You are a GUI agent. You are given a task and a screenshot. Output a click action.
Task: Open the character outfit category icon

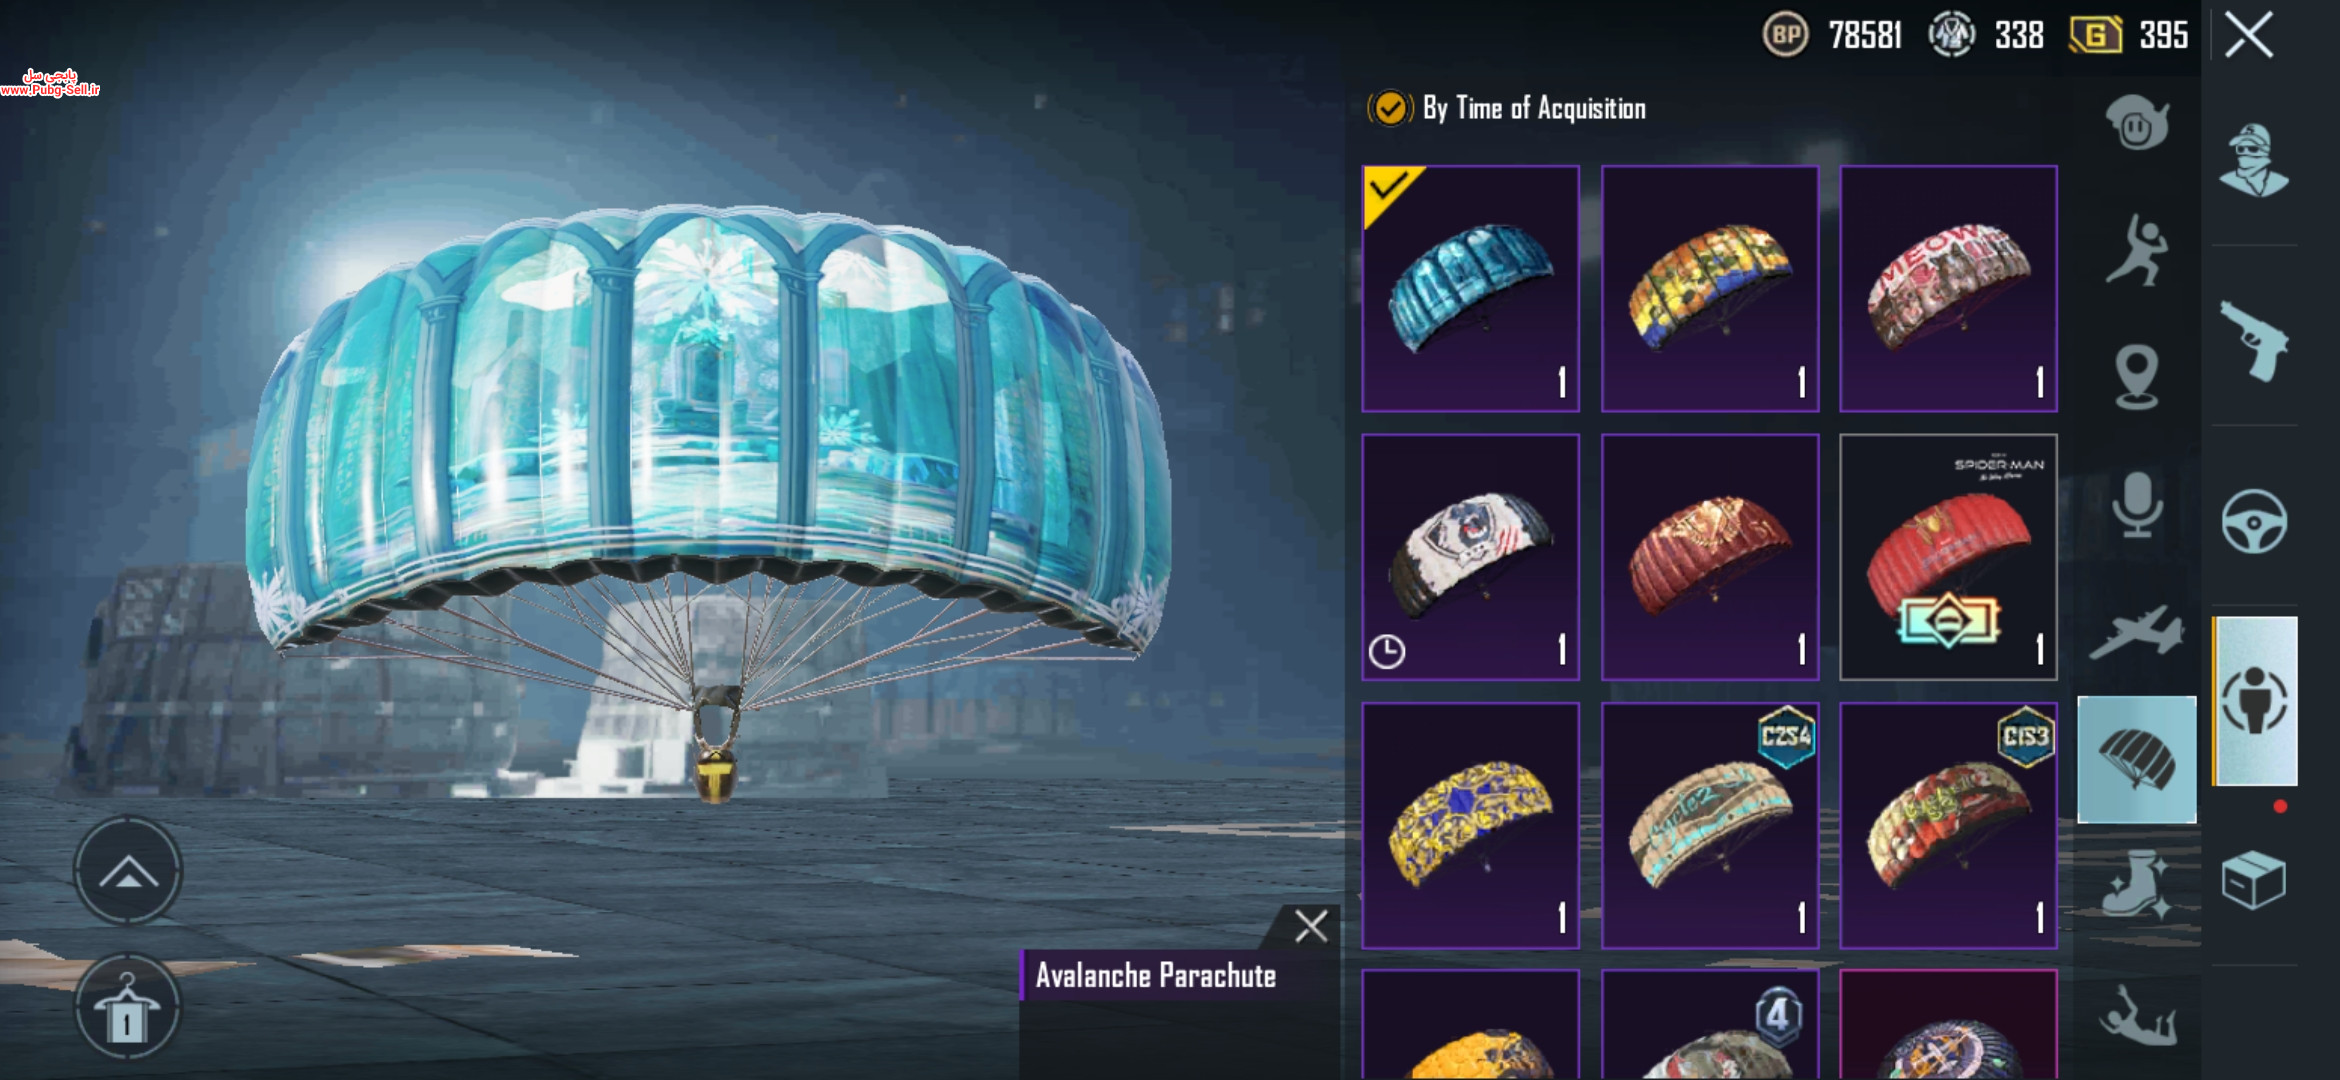(2253, 160)
